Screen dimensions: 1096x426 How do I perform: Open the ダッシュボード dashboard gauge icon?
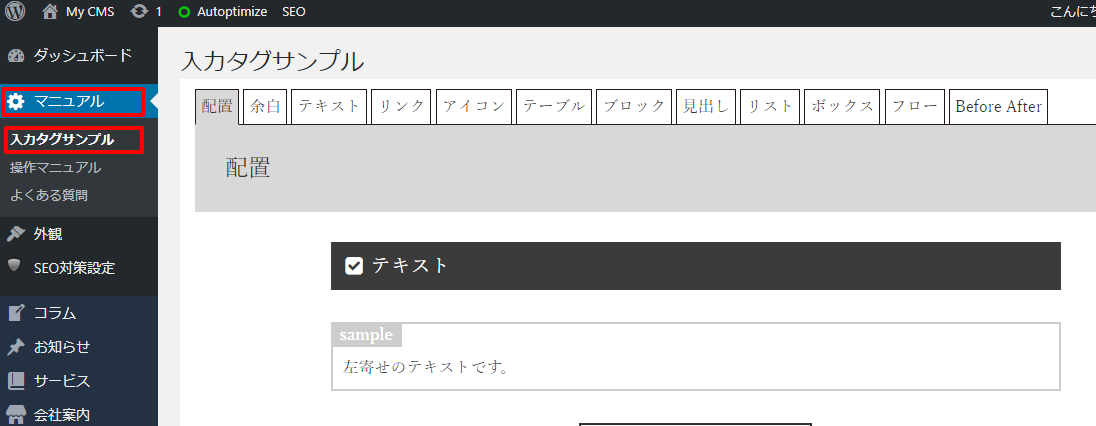pos(16,56)
